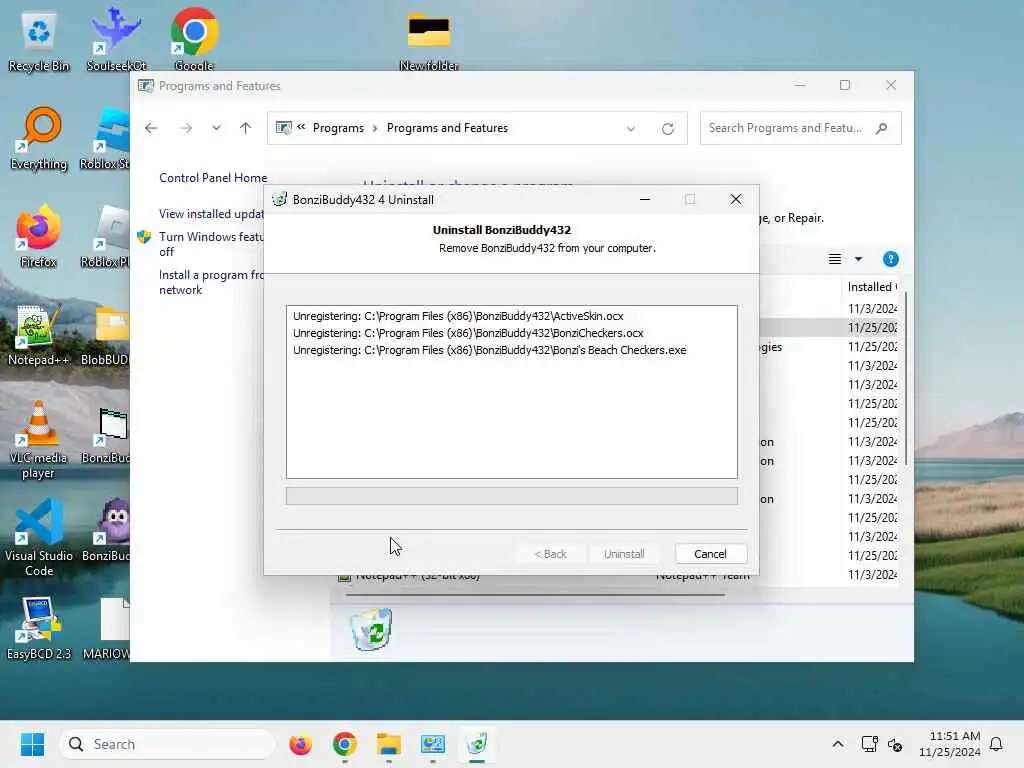Open Firefox from the taskbar
The image size is (1024, 768).
click(300, 744)
